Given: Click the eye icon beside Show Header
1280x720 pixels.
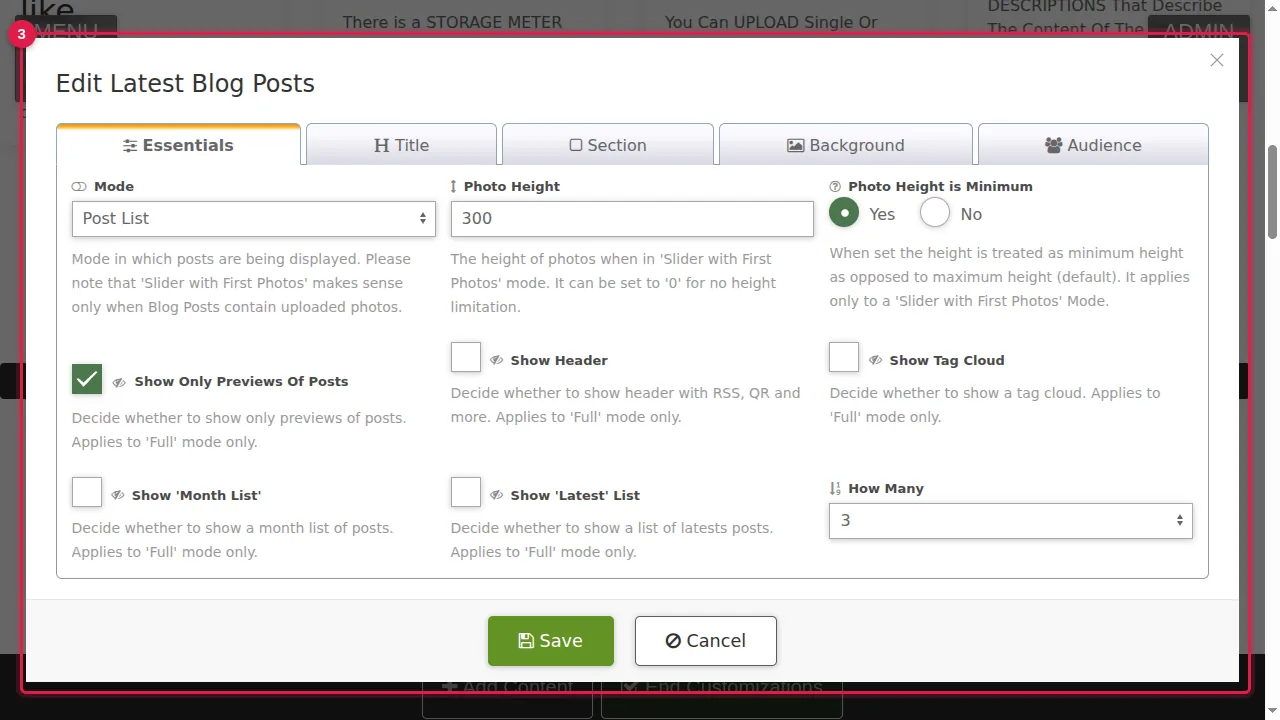Looking at the screenshot, I should pos(497,360).
